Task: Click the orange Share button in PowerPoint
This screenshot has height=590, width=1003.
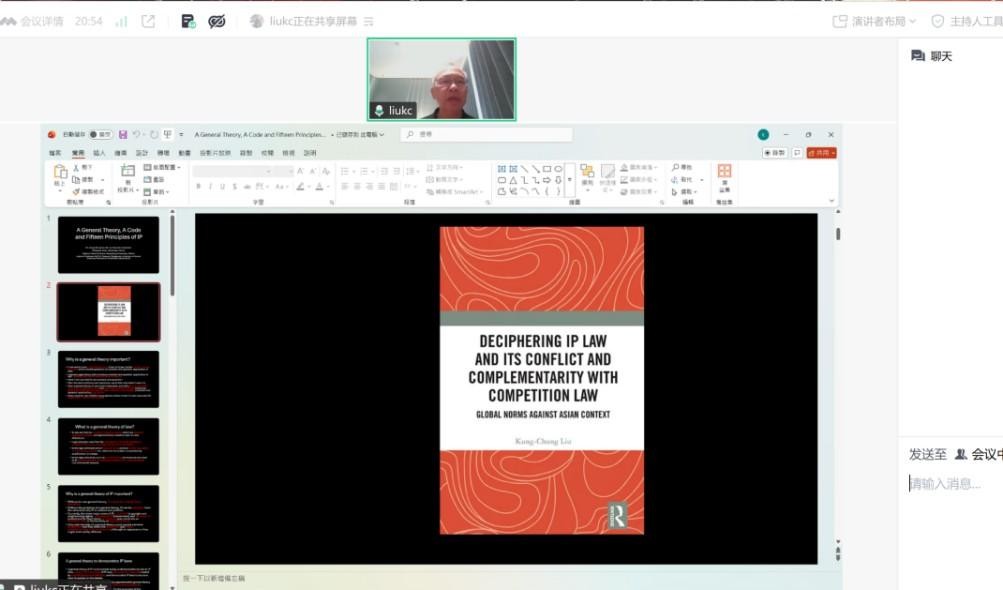Action: pos(821,153)
